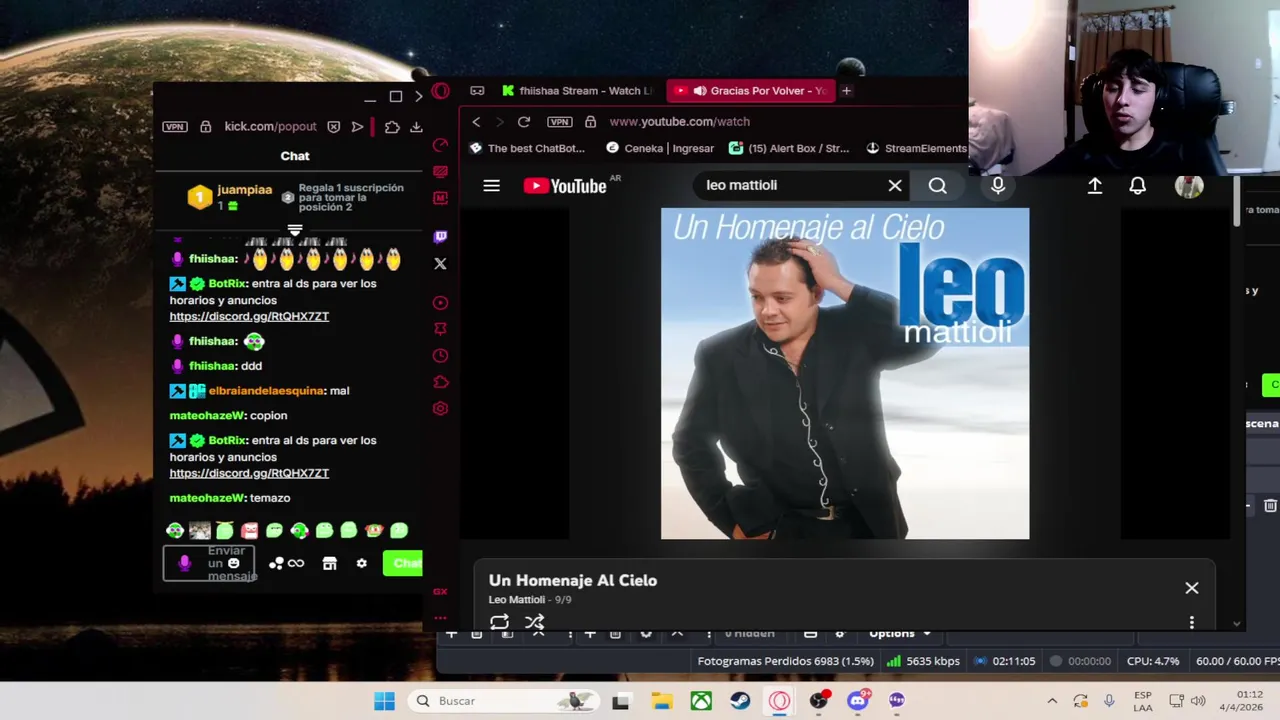This screenshot has height=720, width=1280.
Task: Send message with green Chat button
Action: click(x=404, y=564)
